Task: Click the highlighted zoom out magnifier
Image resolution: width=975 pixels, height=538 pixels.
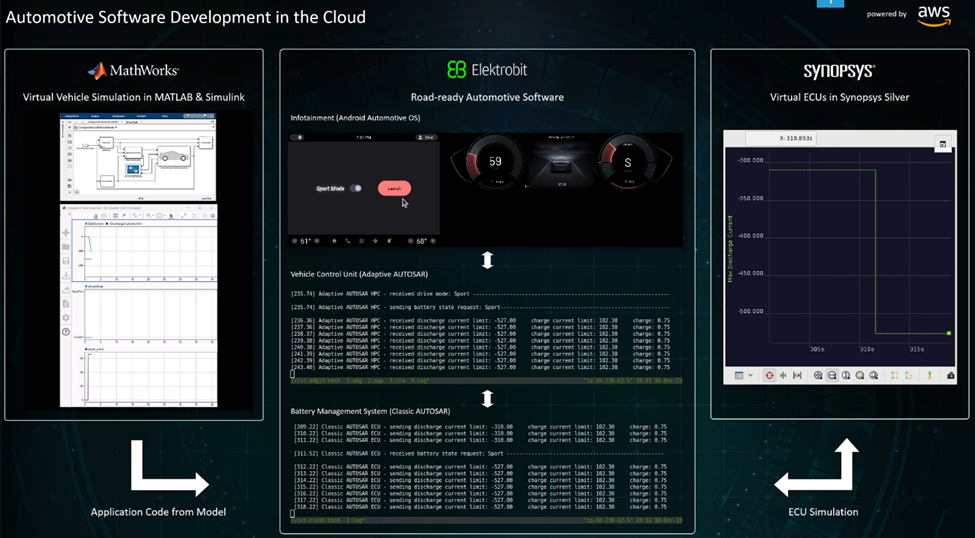Action: coord(832,376)
